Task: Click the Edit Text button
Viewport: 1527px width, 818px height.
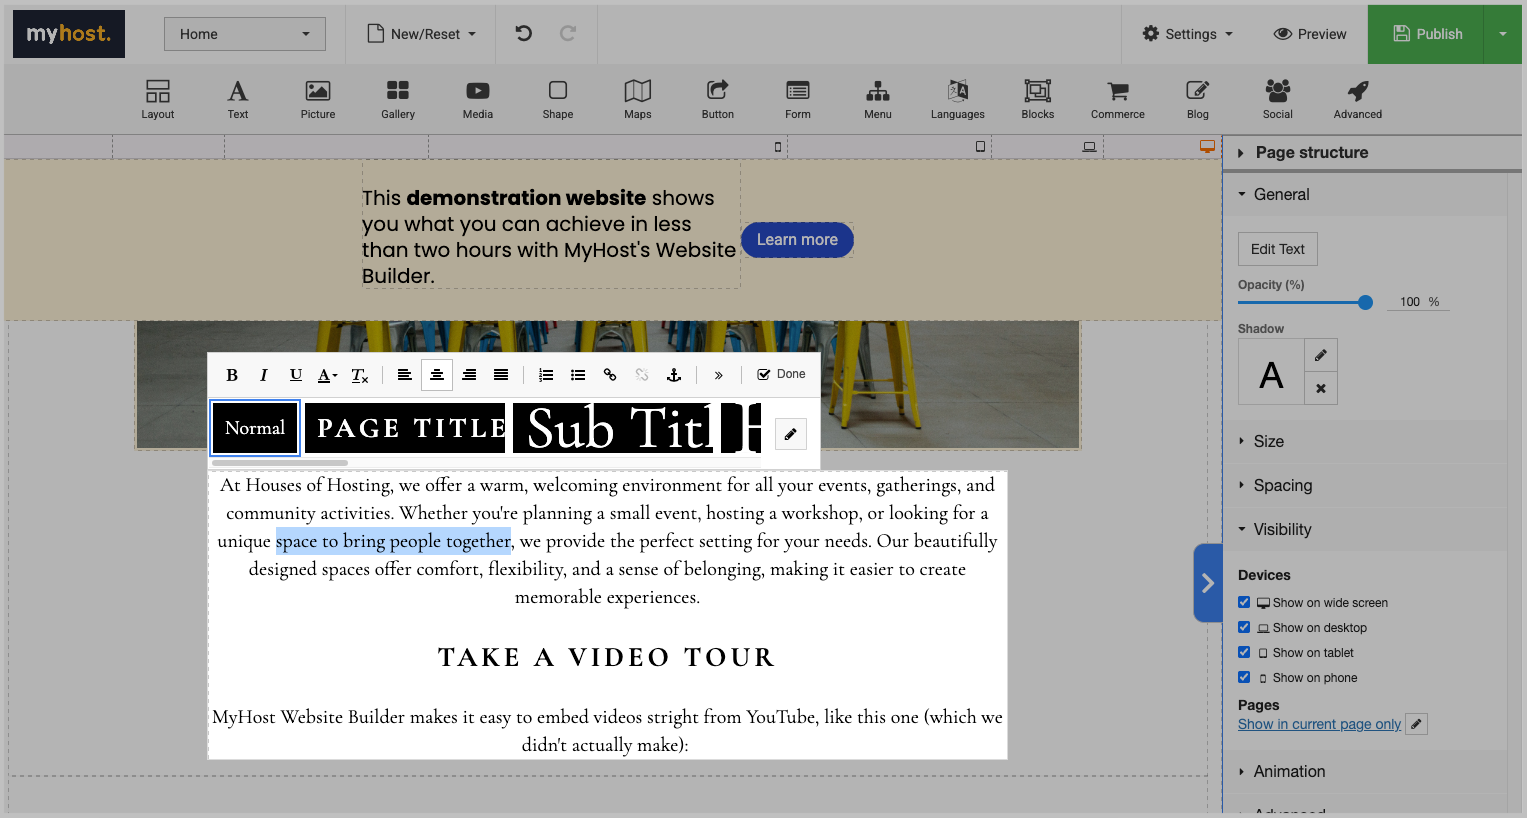Action: 1277,249
